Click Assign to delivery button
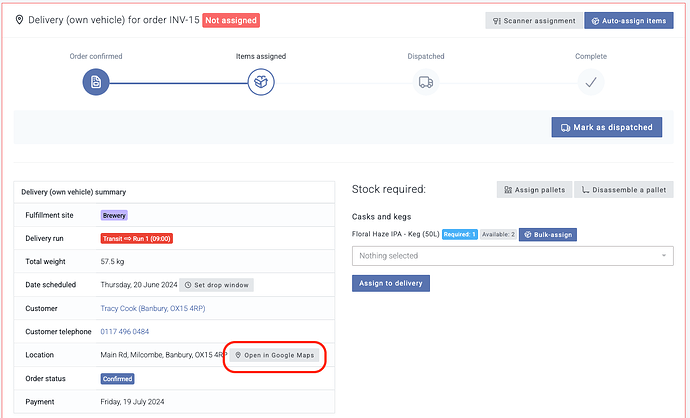This screenshot has width=690, height=418. click(391, 283)
